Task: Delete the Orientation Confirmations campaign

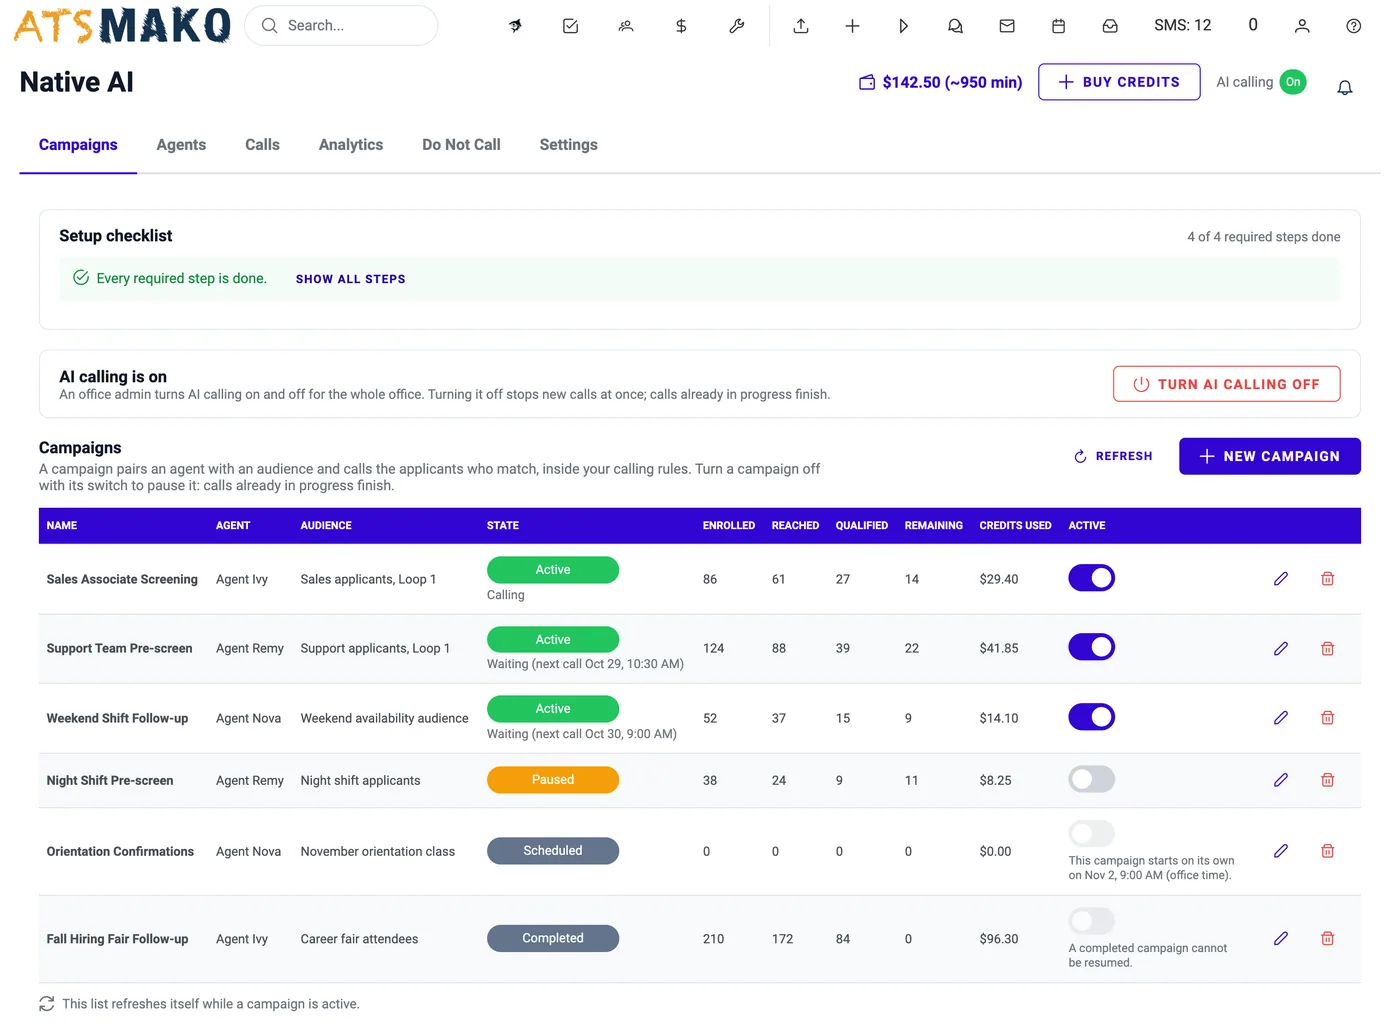Action: click(x=1328, y=851)
